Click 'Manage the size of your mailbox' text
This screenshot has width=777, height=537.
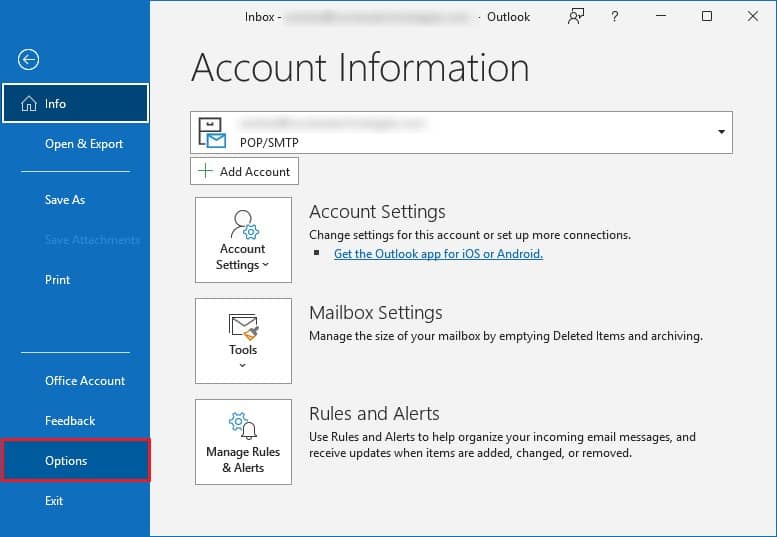[x=506, y=336]
